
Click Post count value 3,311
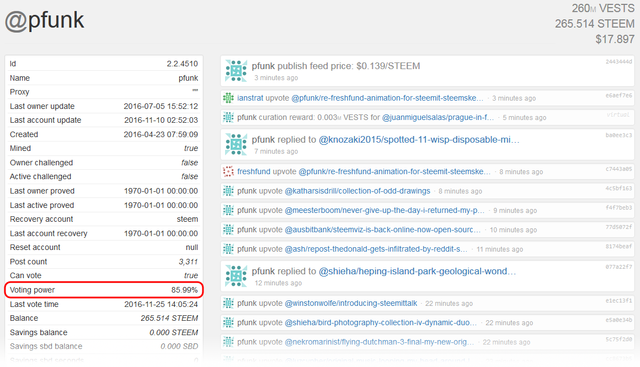[188, 262]
